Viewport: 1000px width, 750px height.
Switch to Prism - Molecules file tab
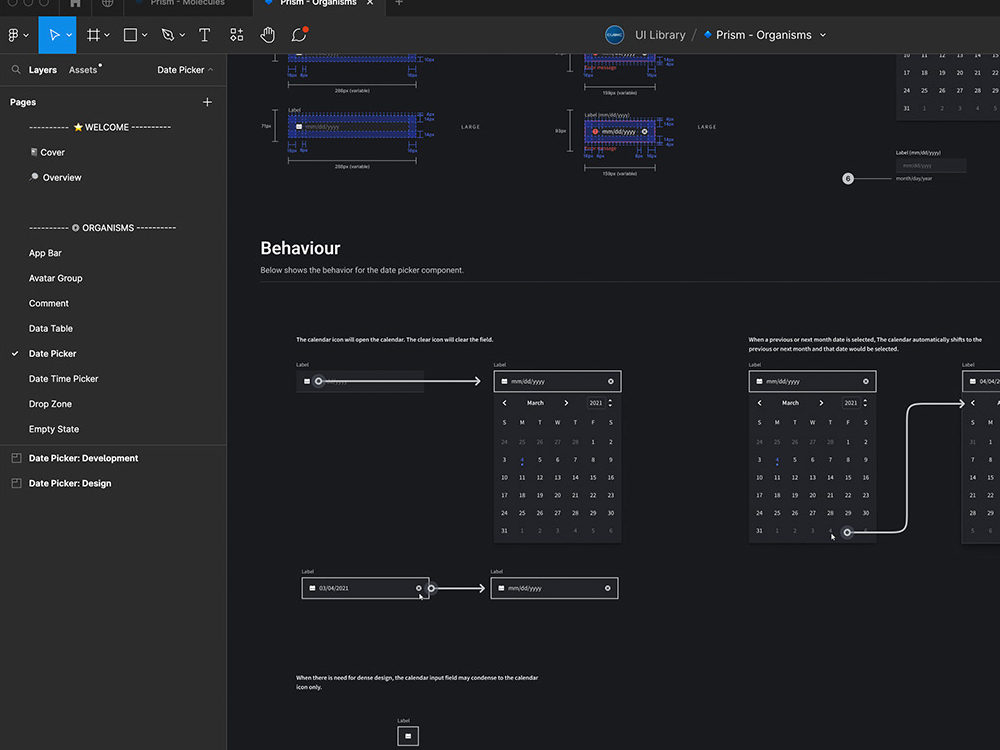pyautogui.click(x=188, y=3)
